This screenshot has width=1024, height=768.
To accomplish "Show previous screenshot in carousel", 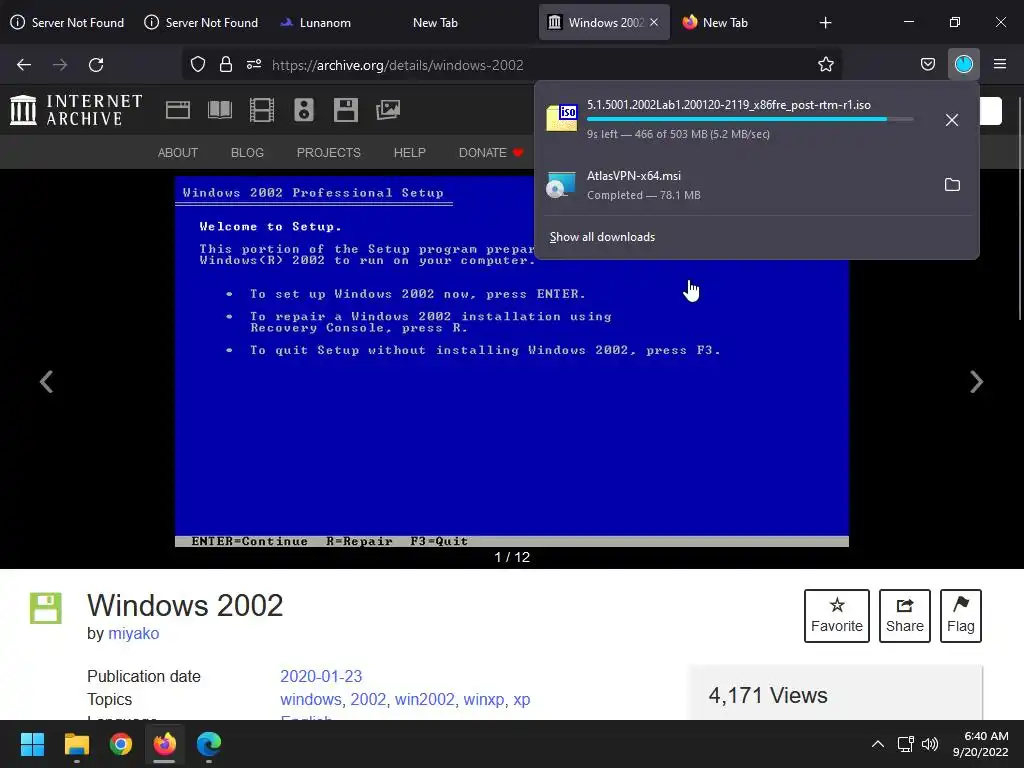I will (x=46, y=381).
